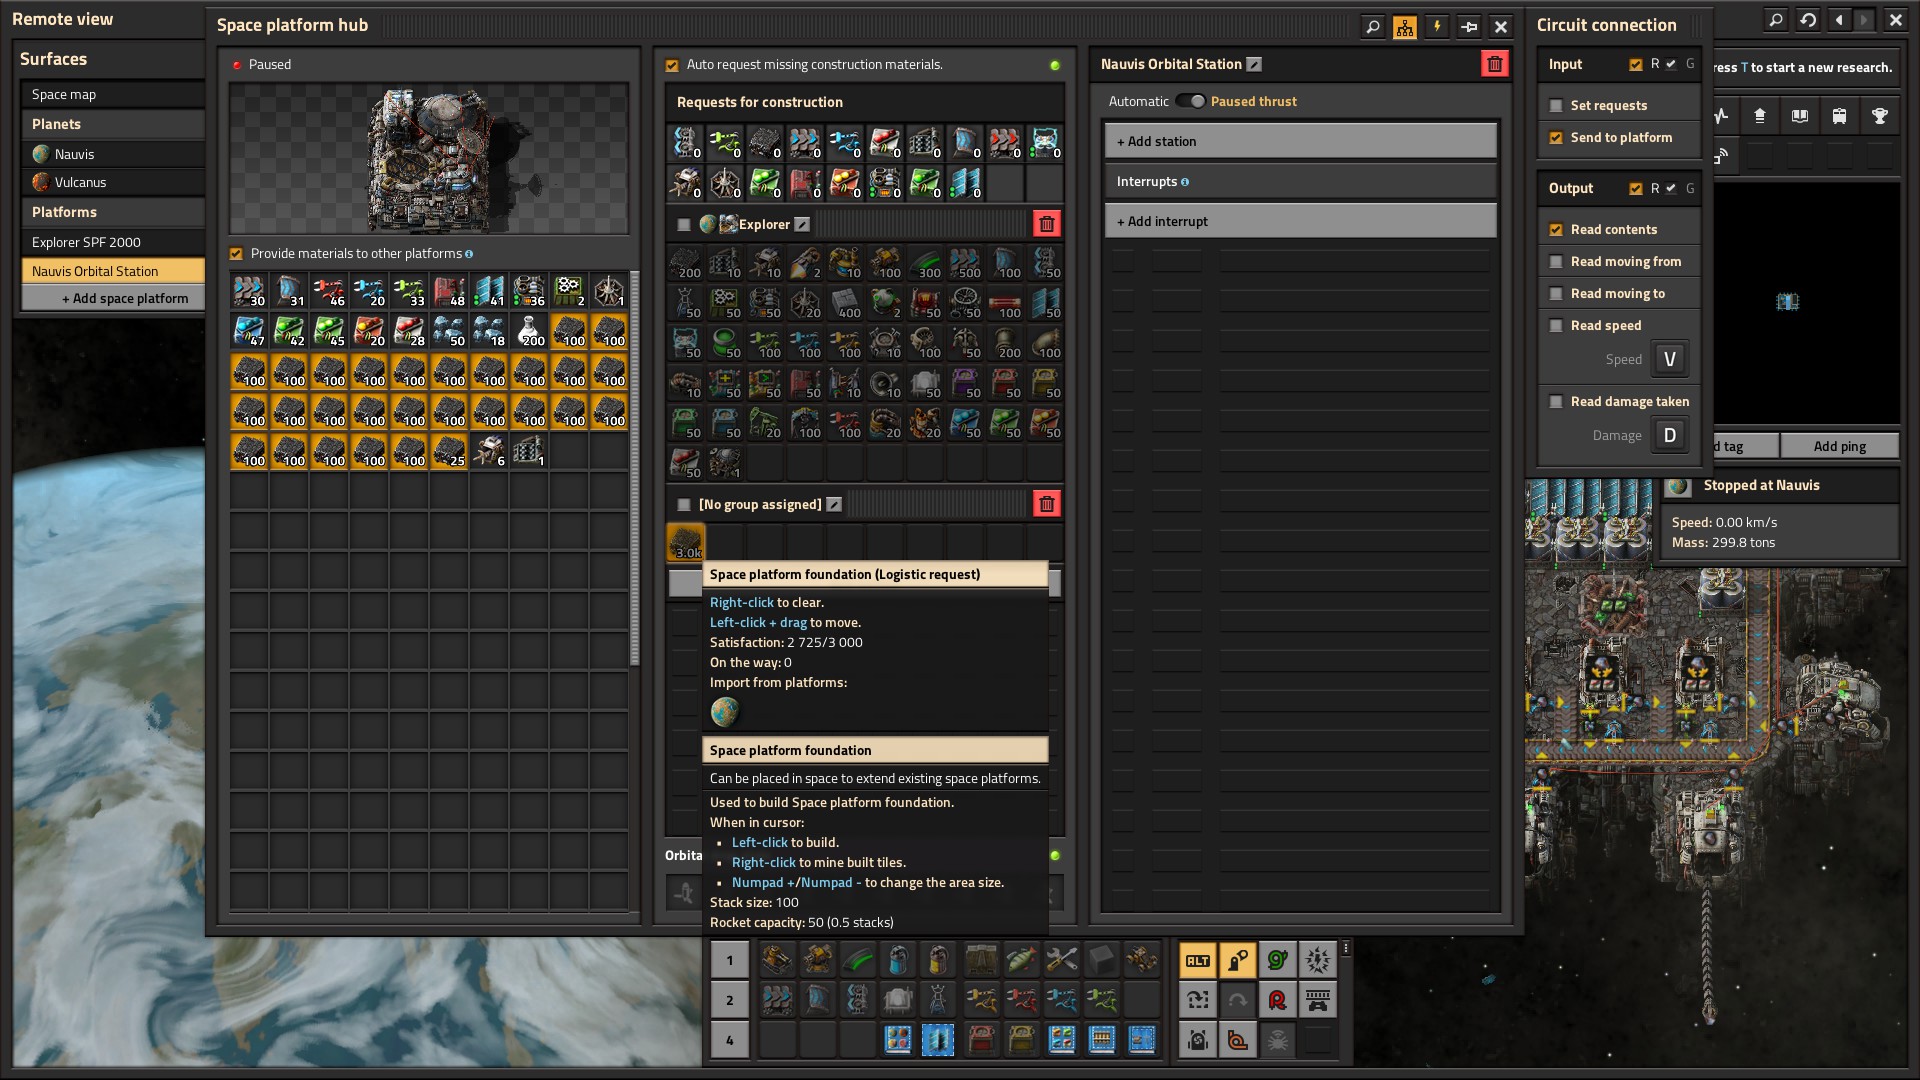Switch to Explorer SPF 2000 platform
The image size is (1920, 1080).
(113, 242)
